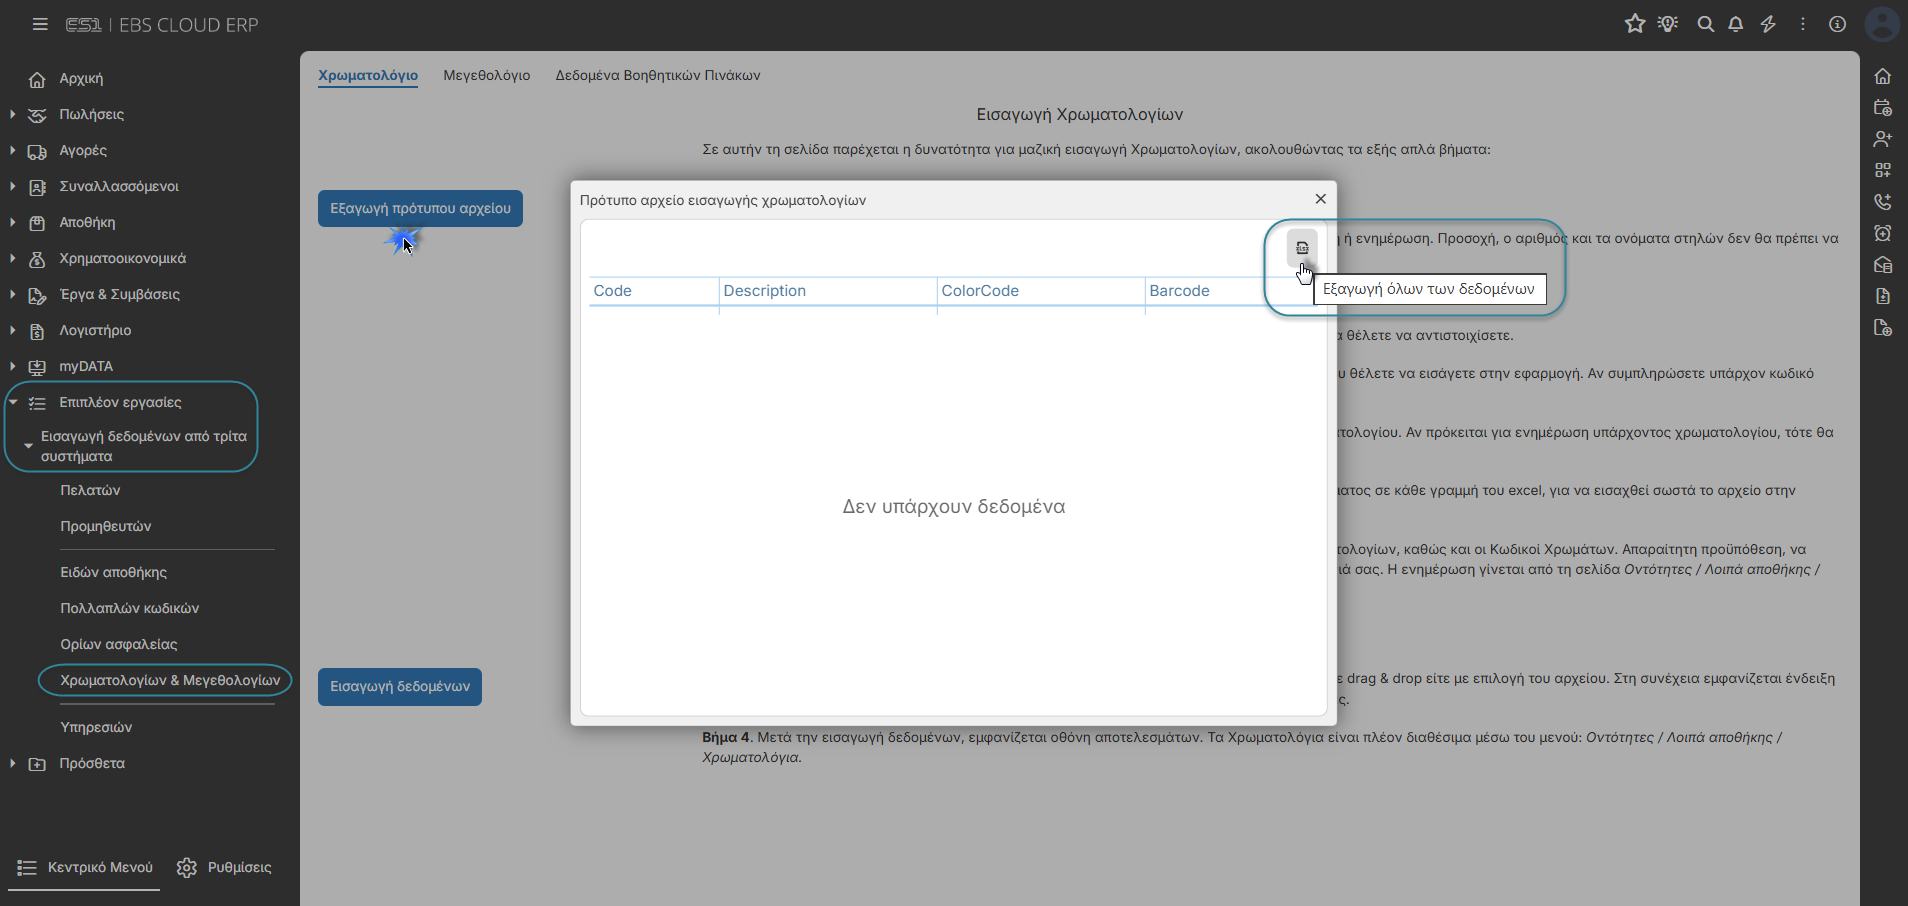
Task: Click the Εξαγωγή πρότυπου αρχείου button
Action: pyautogui.click(x=420, y=209)
